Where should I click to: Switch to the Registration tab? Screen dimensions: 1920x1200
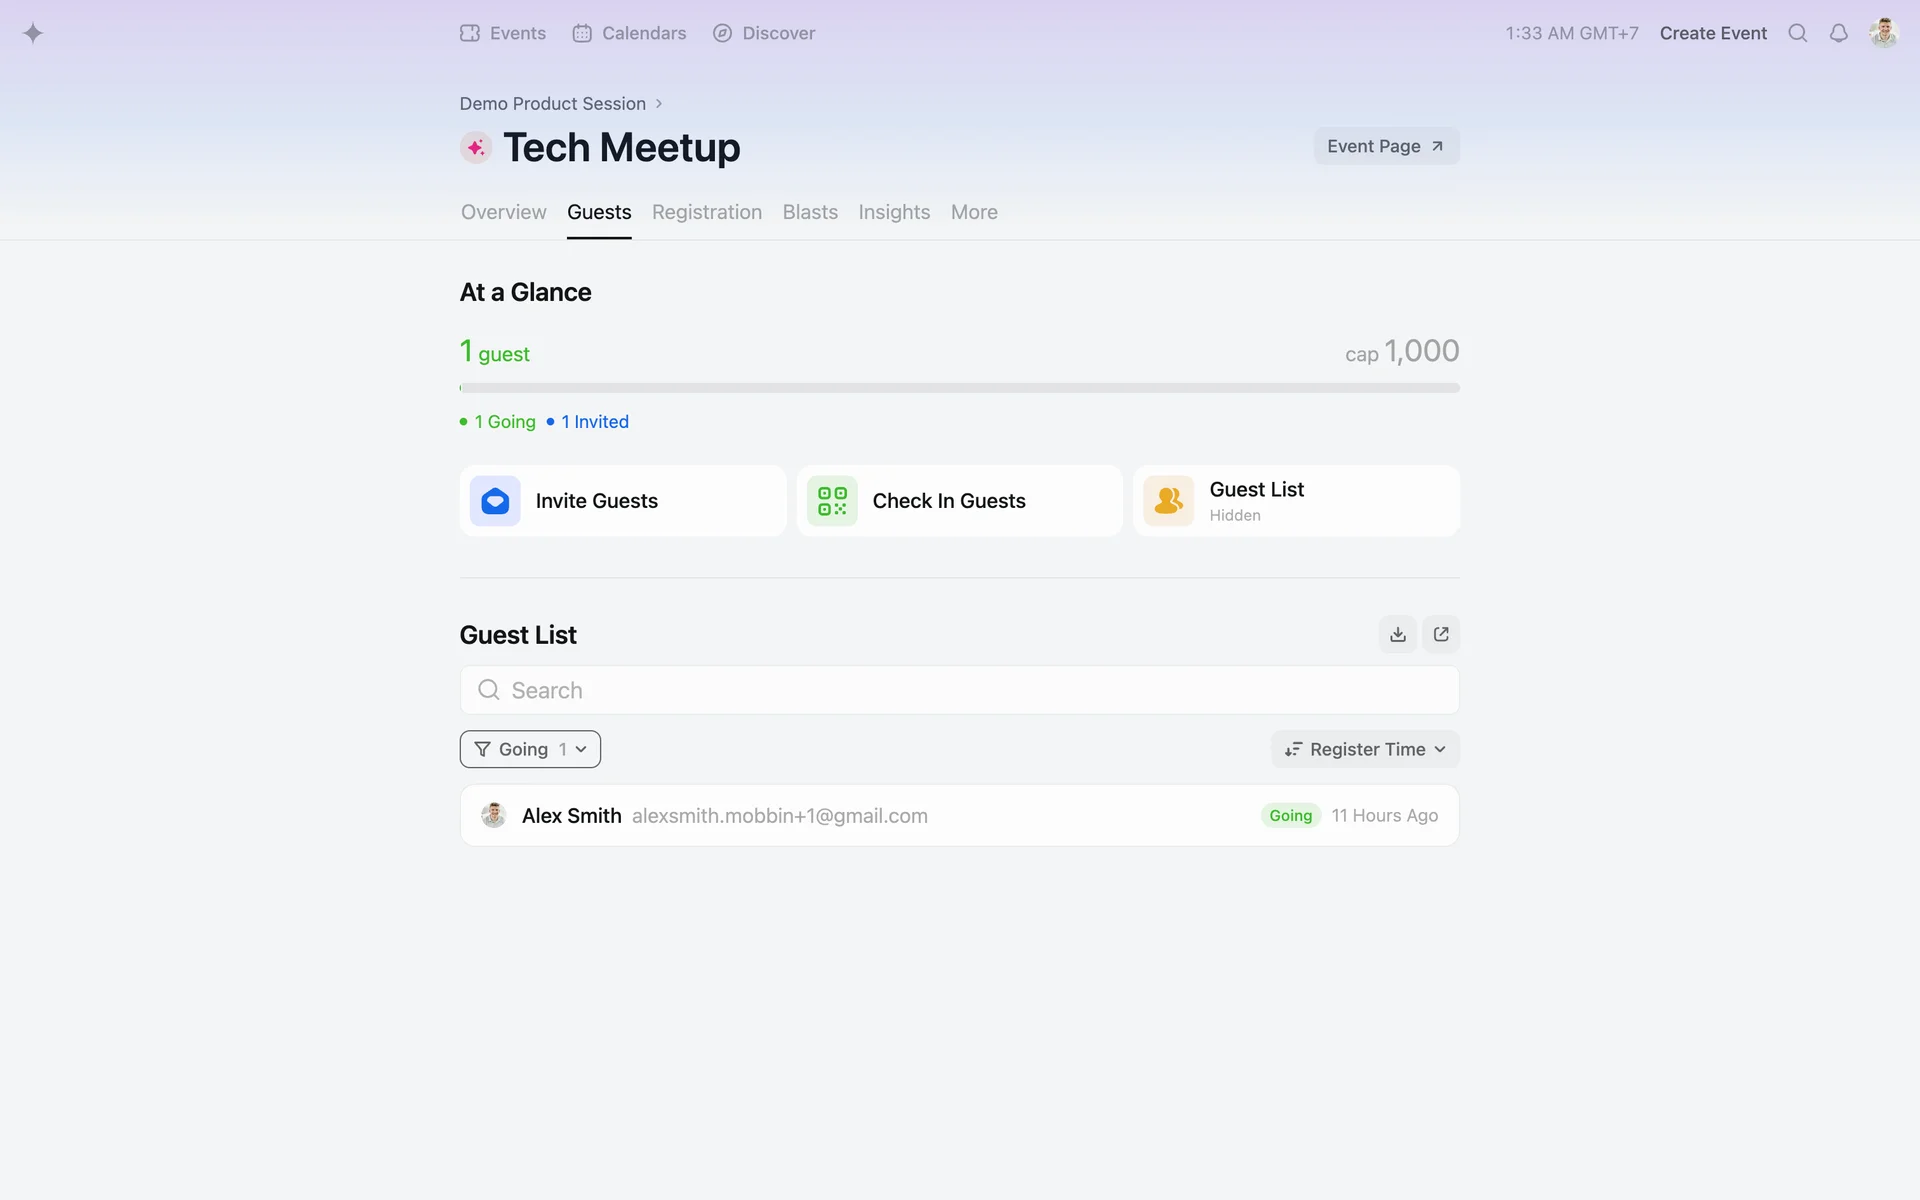coord(707,212)
